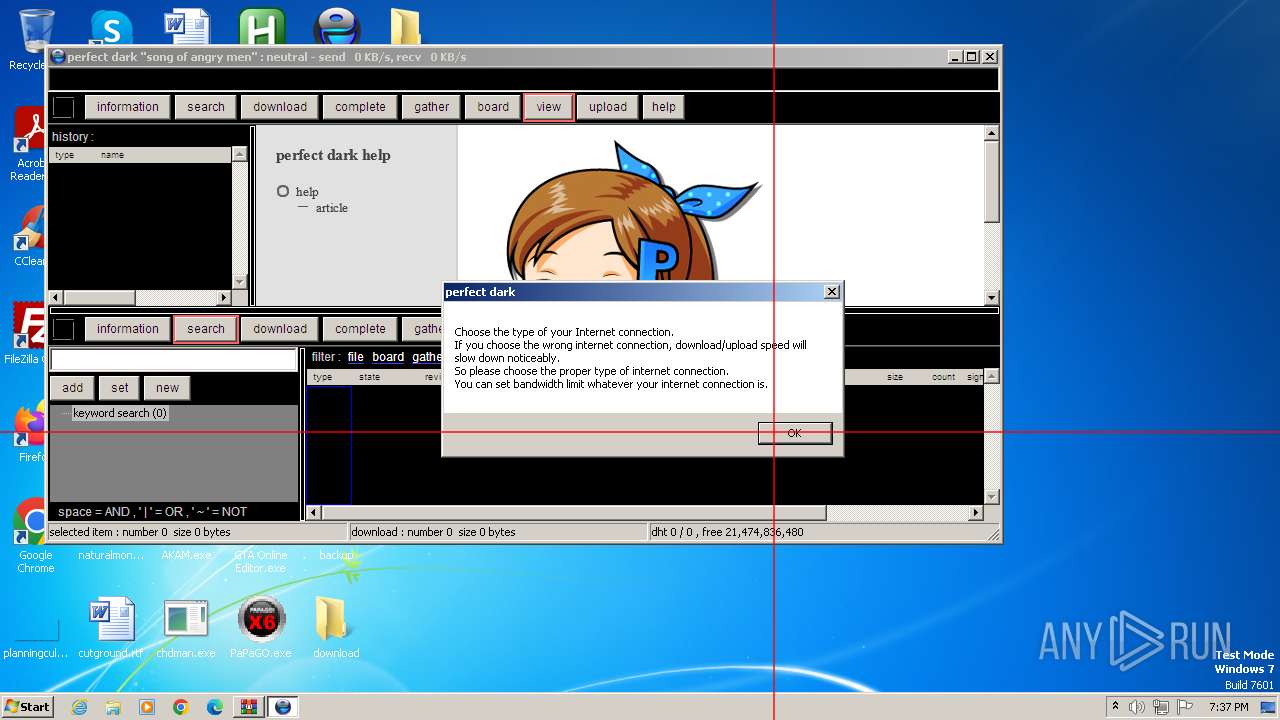Open the help tab in top pane
1280x720 pixels.
[x=664, y=107]
